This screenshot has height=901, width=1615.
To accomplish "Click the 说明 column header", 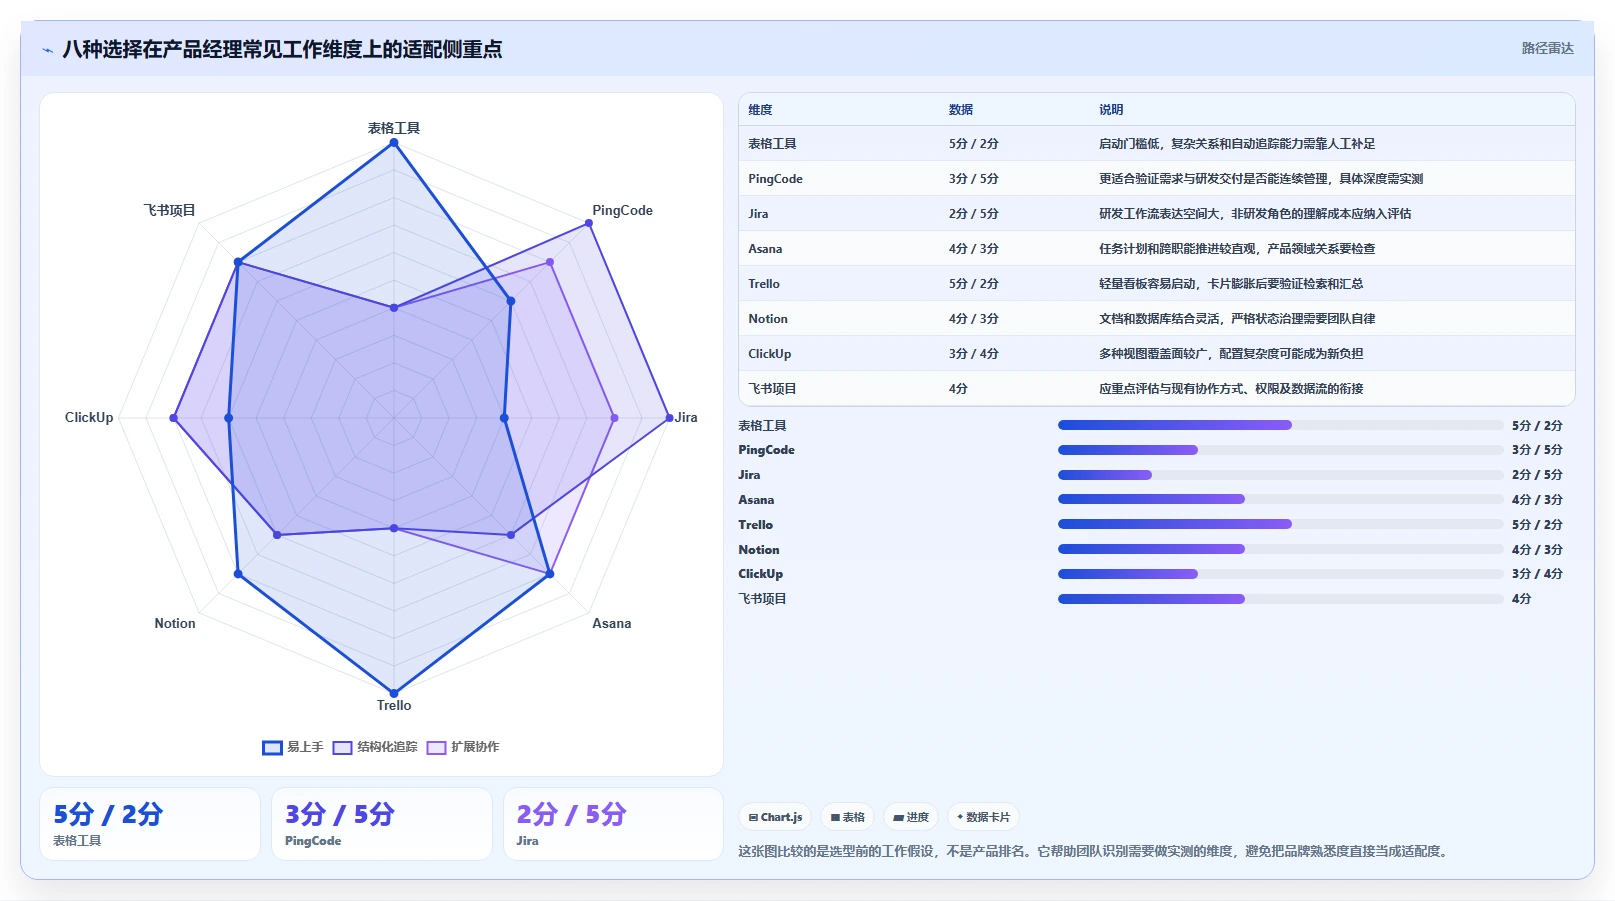I will pyautogui.click(x=1110, y=110).
